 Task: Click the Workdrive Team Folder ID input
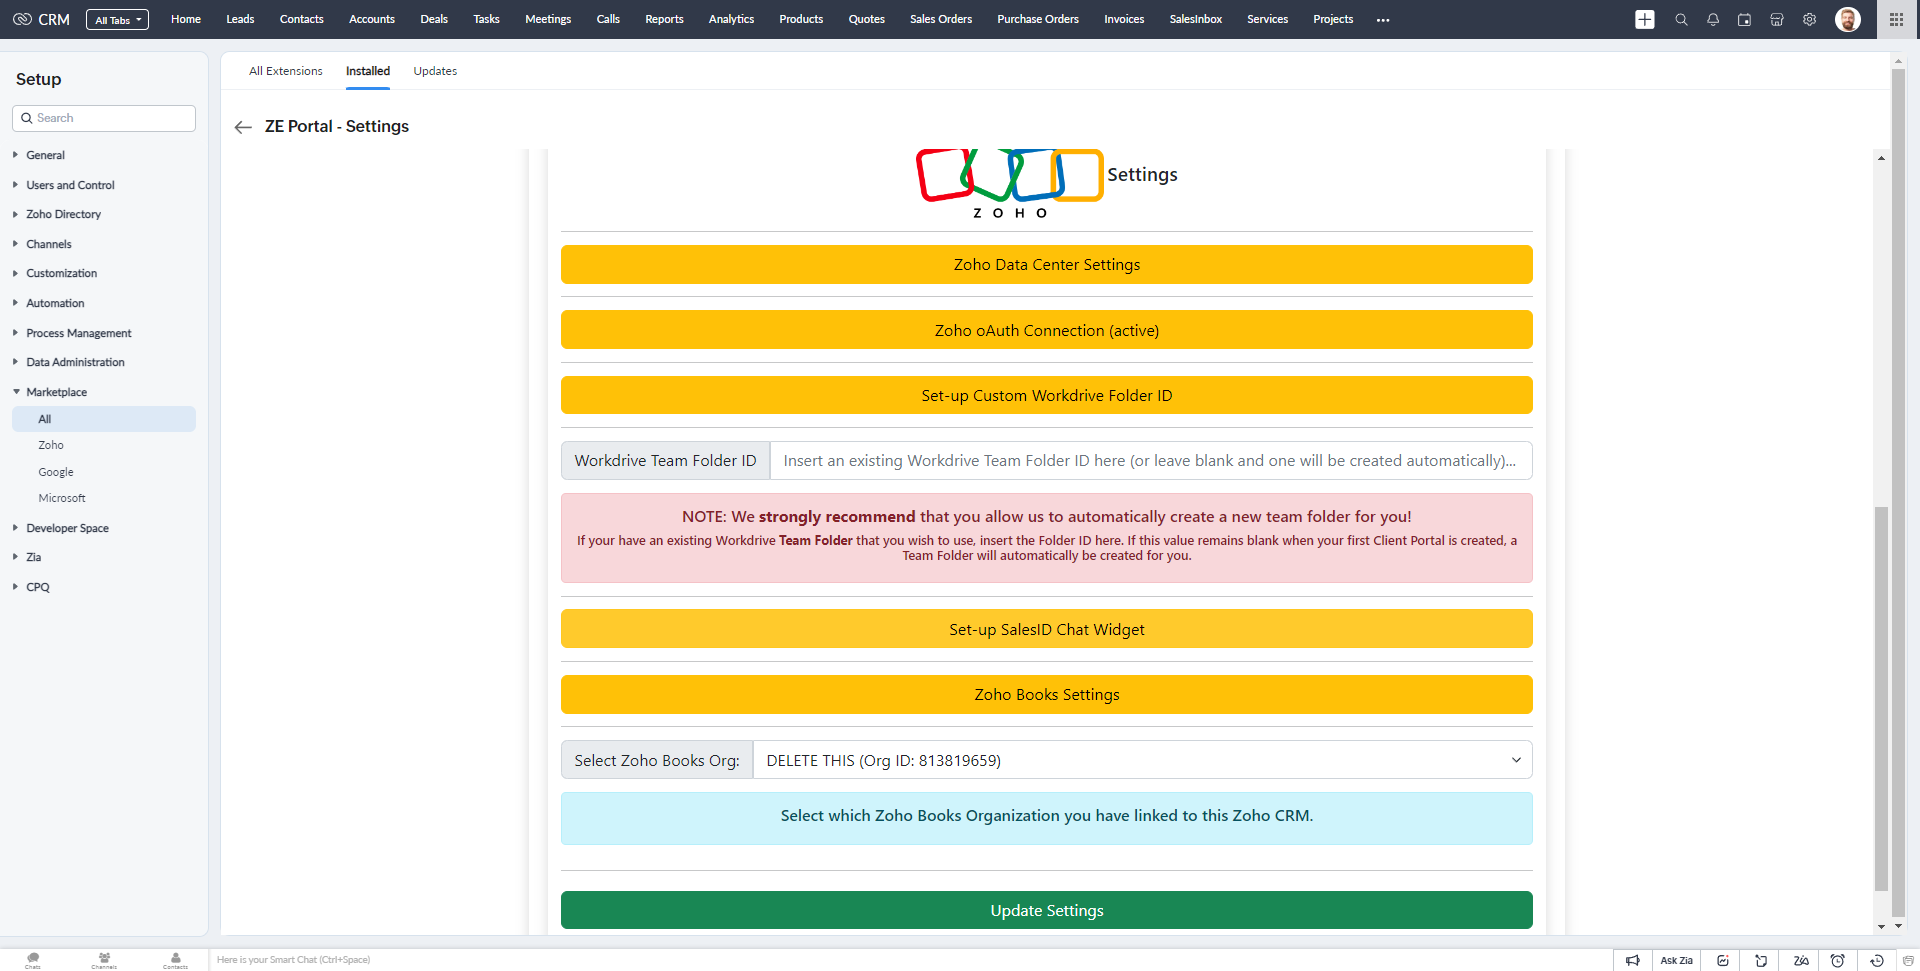click(1151, 461)
